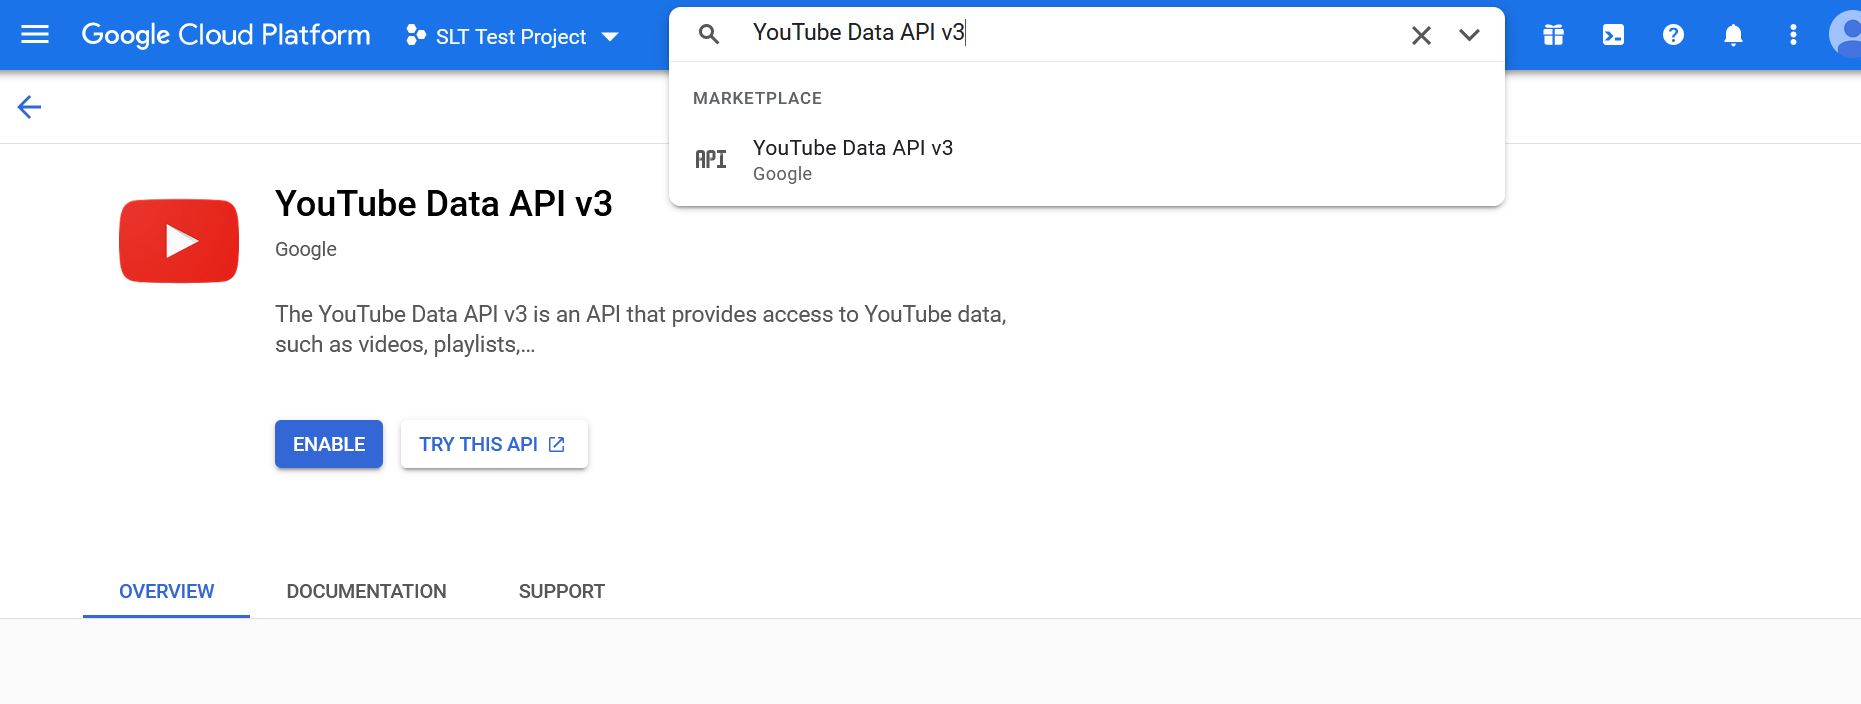Open the notifications bell

tap(1733, 35)
